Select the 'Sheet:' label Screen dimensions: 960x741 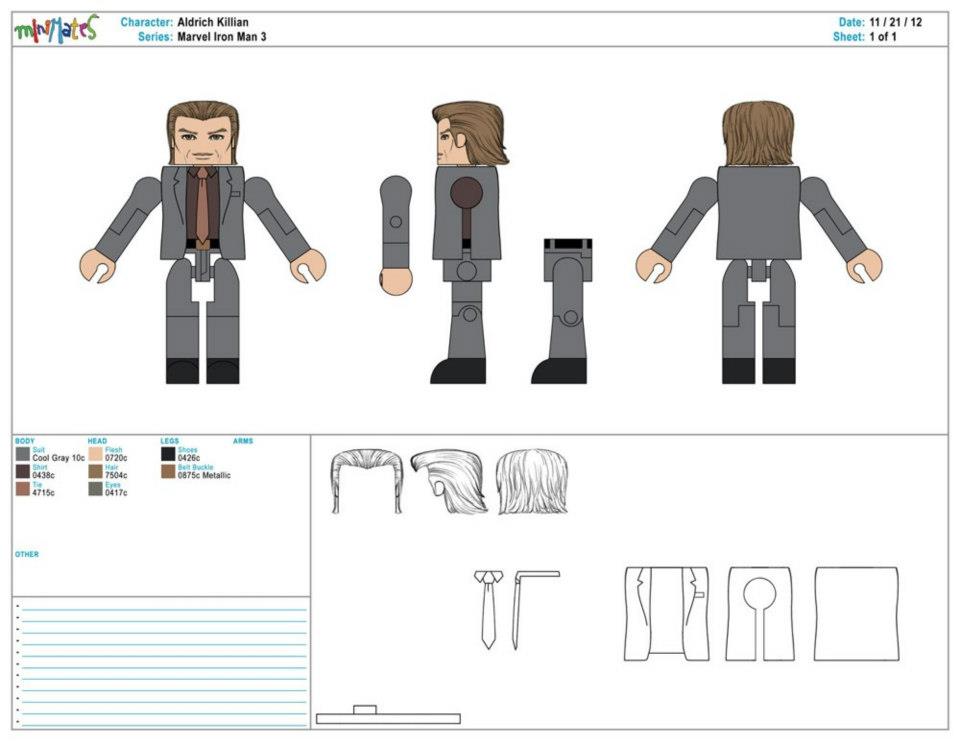[849, 37]
